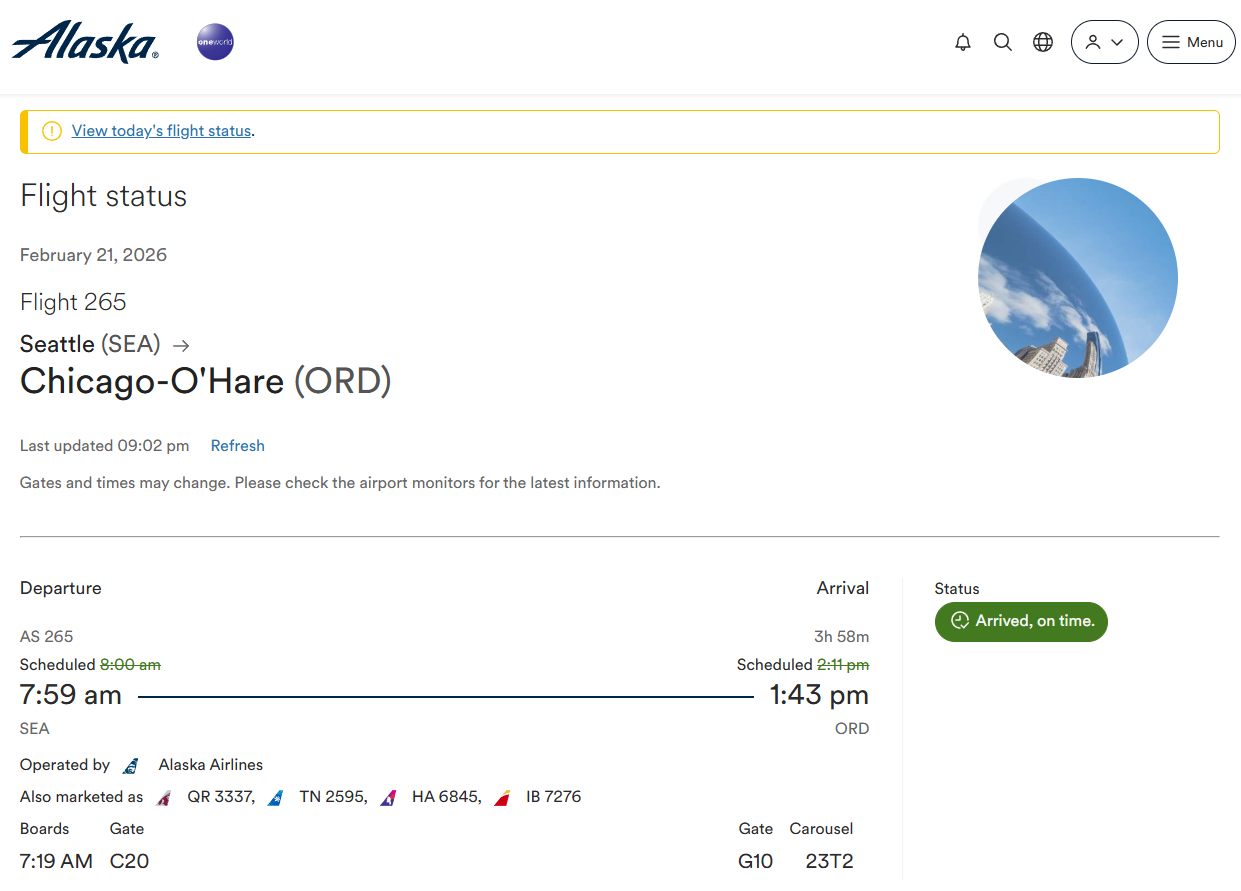Refresh the flight status
The height and width of the screenshot is (891, 1241).
[x=237, y=446]
